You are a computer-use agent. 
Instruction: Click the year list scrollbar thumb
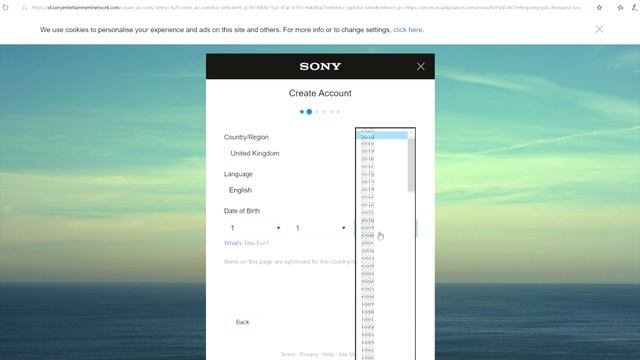[411, 165]
